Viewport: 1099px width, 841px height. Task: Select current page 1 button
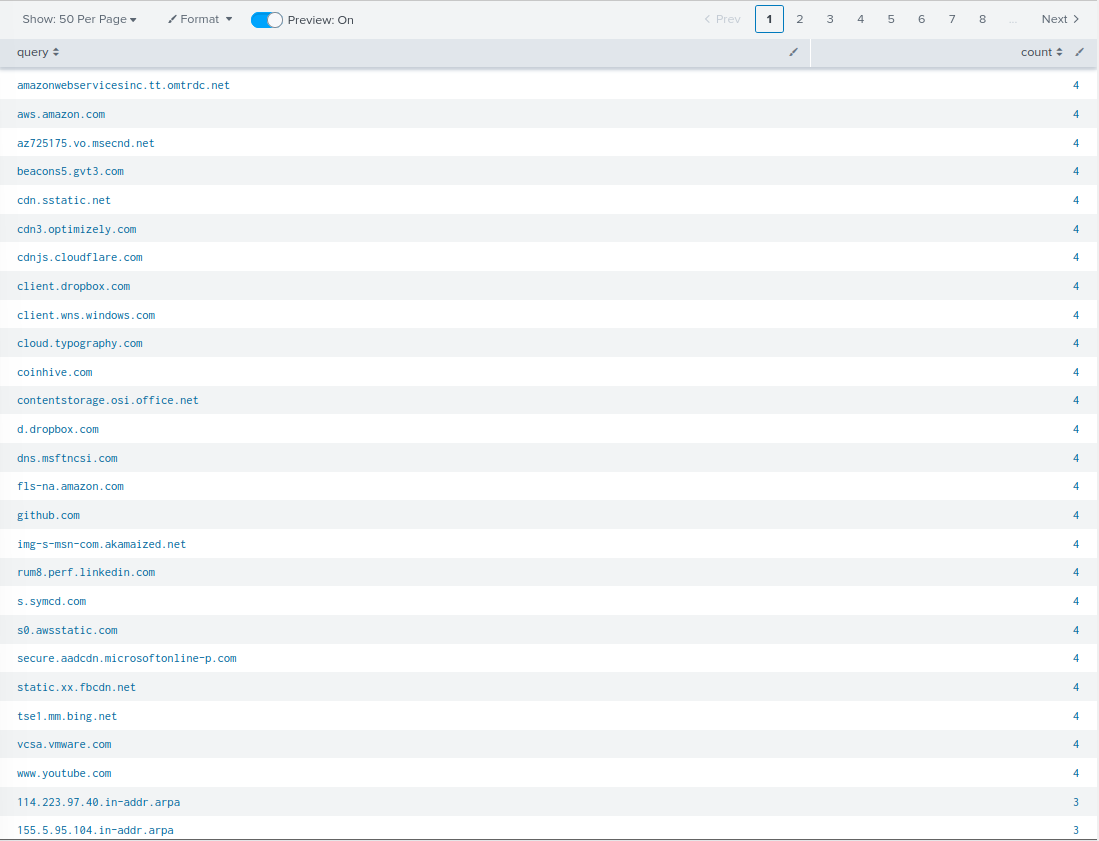(x=769, y=19)
